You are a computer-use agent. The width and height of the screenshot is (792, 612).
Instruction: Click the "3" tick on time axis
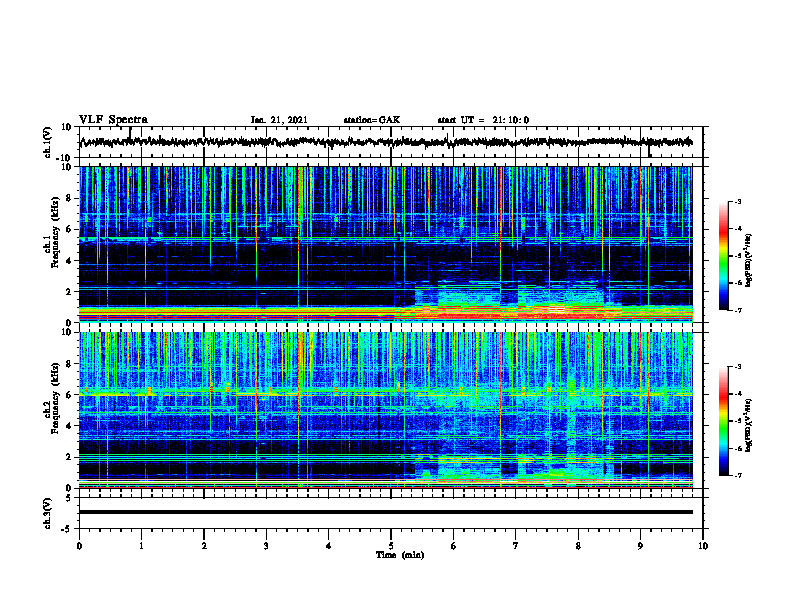[266, 546]
